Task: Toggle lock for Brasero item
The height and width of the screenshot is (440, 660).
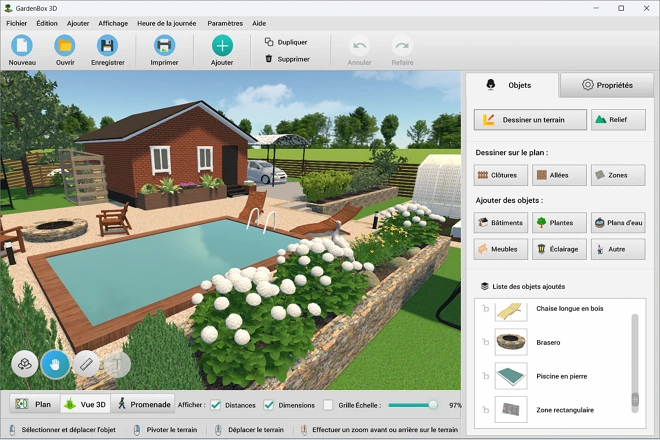Action: [485, 342]
